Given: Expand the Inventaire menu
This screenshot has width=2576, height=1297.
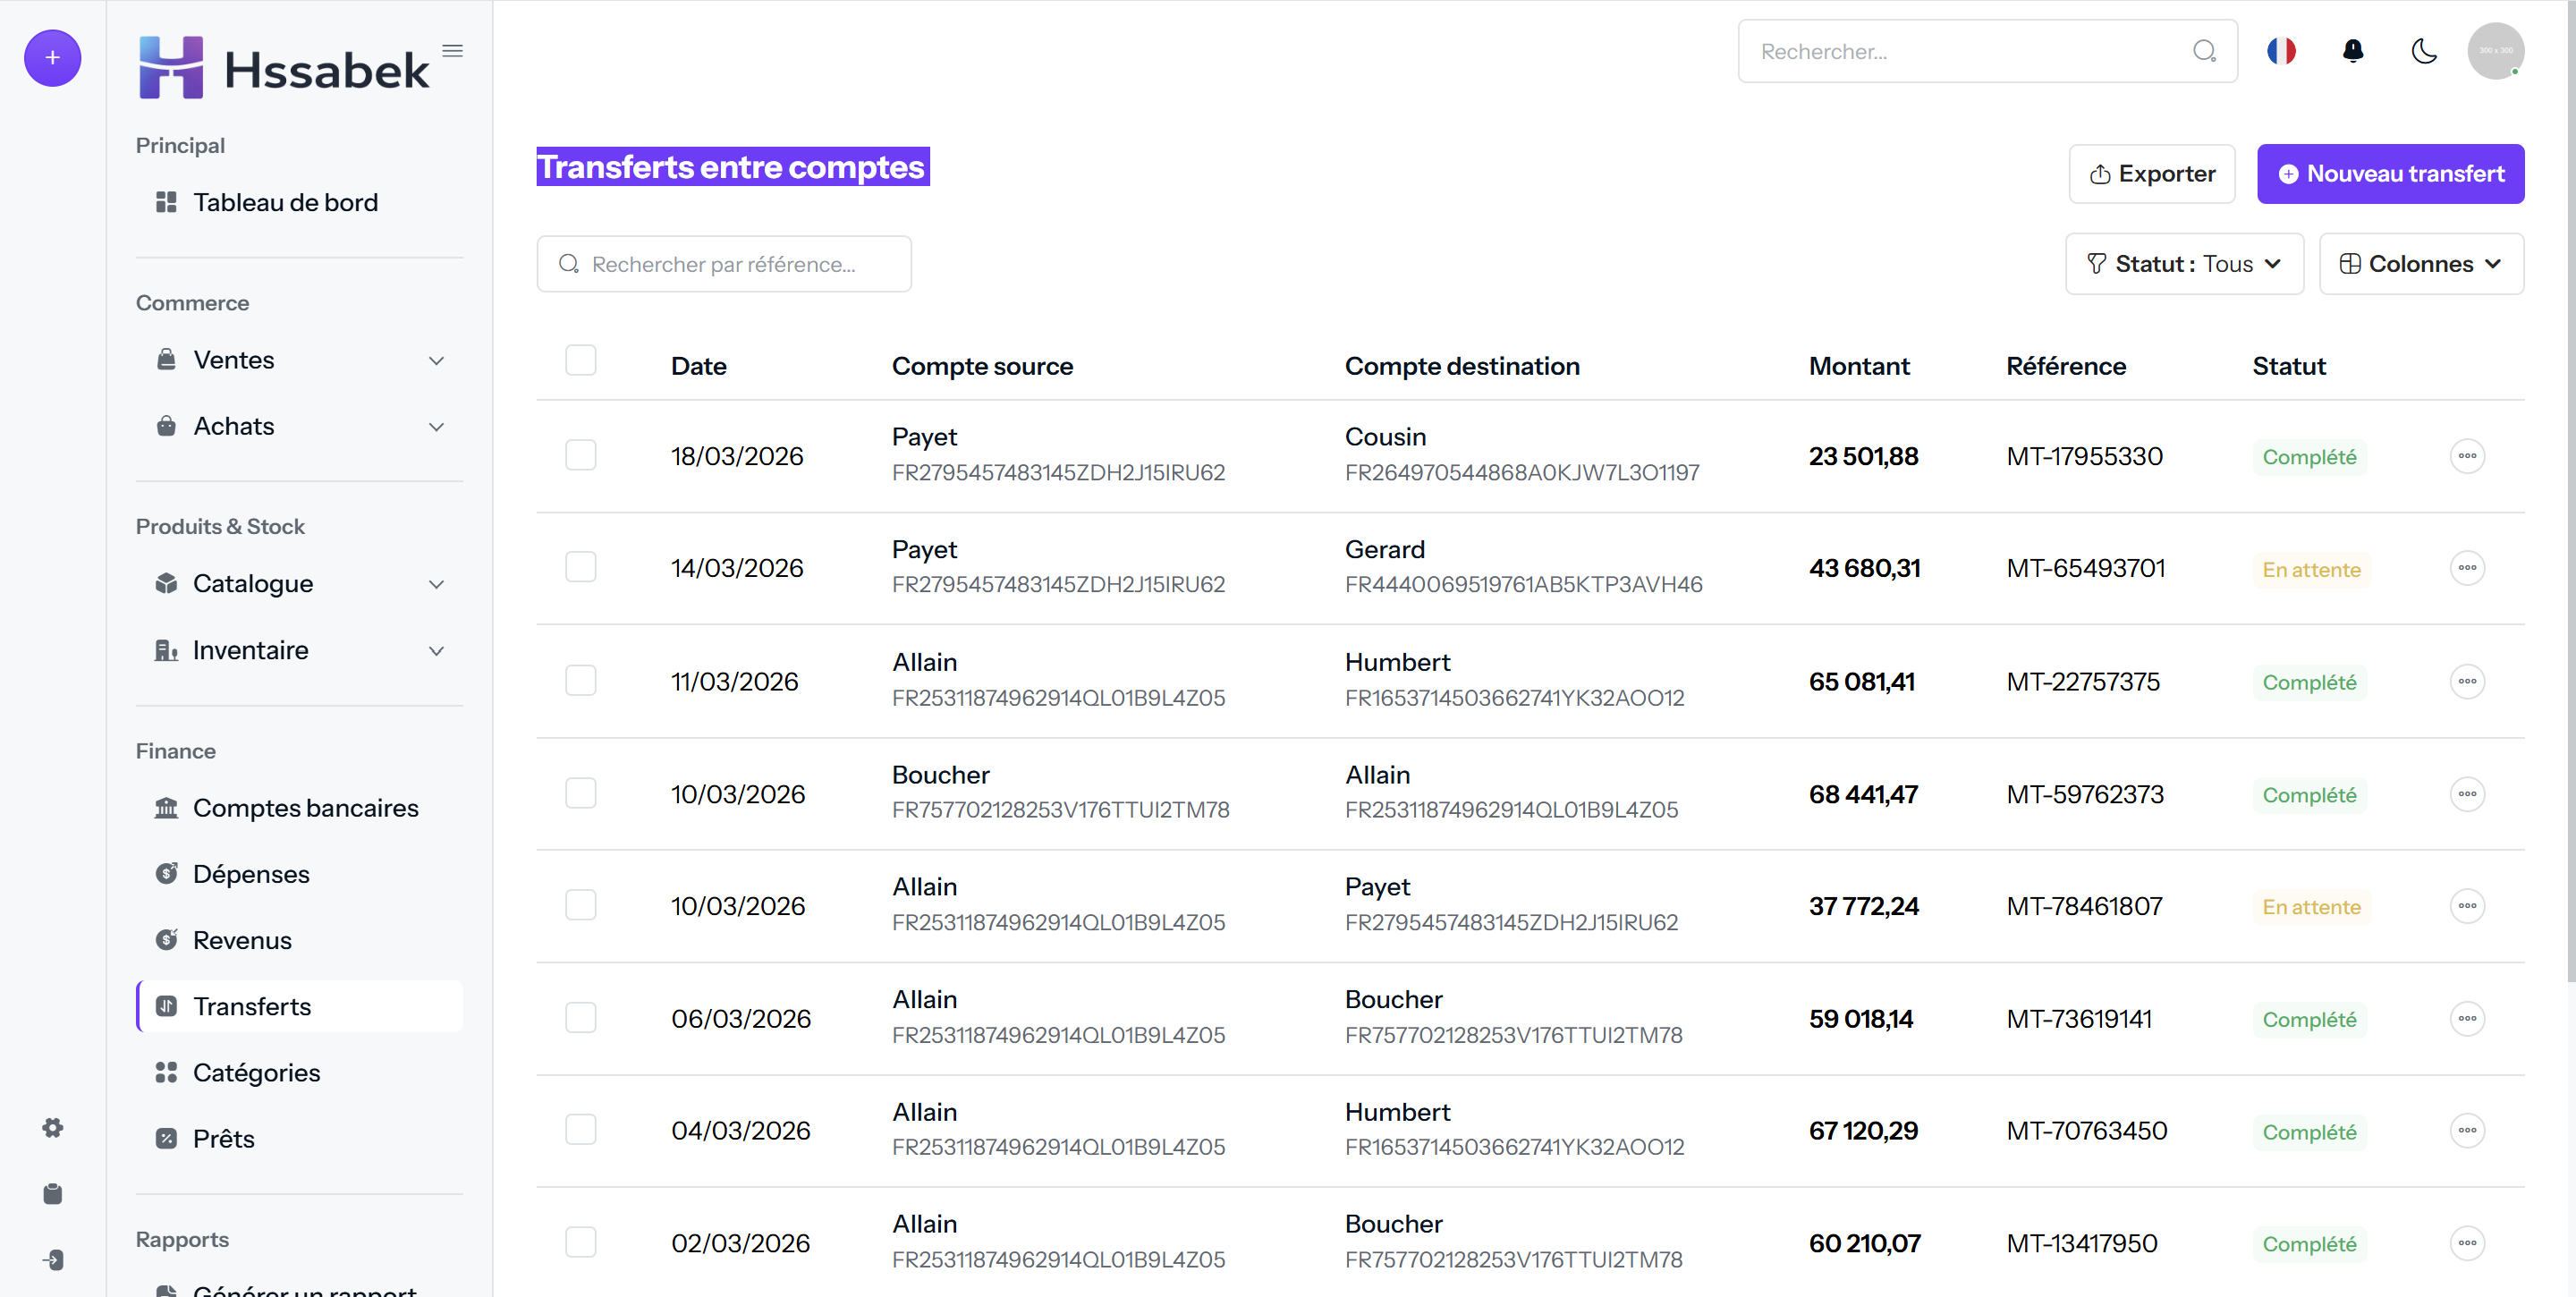Looking at the screenshot, I should point(299,651).
